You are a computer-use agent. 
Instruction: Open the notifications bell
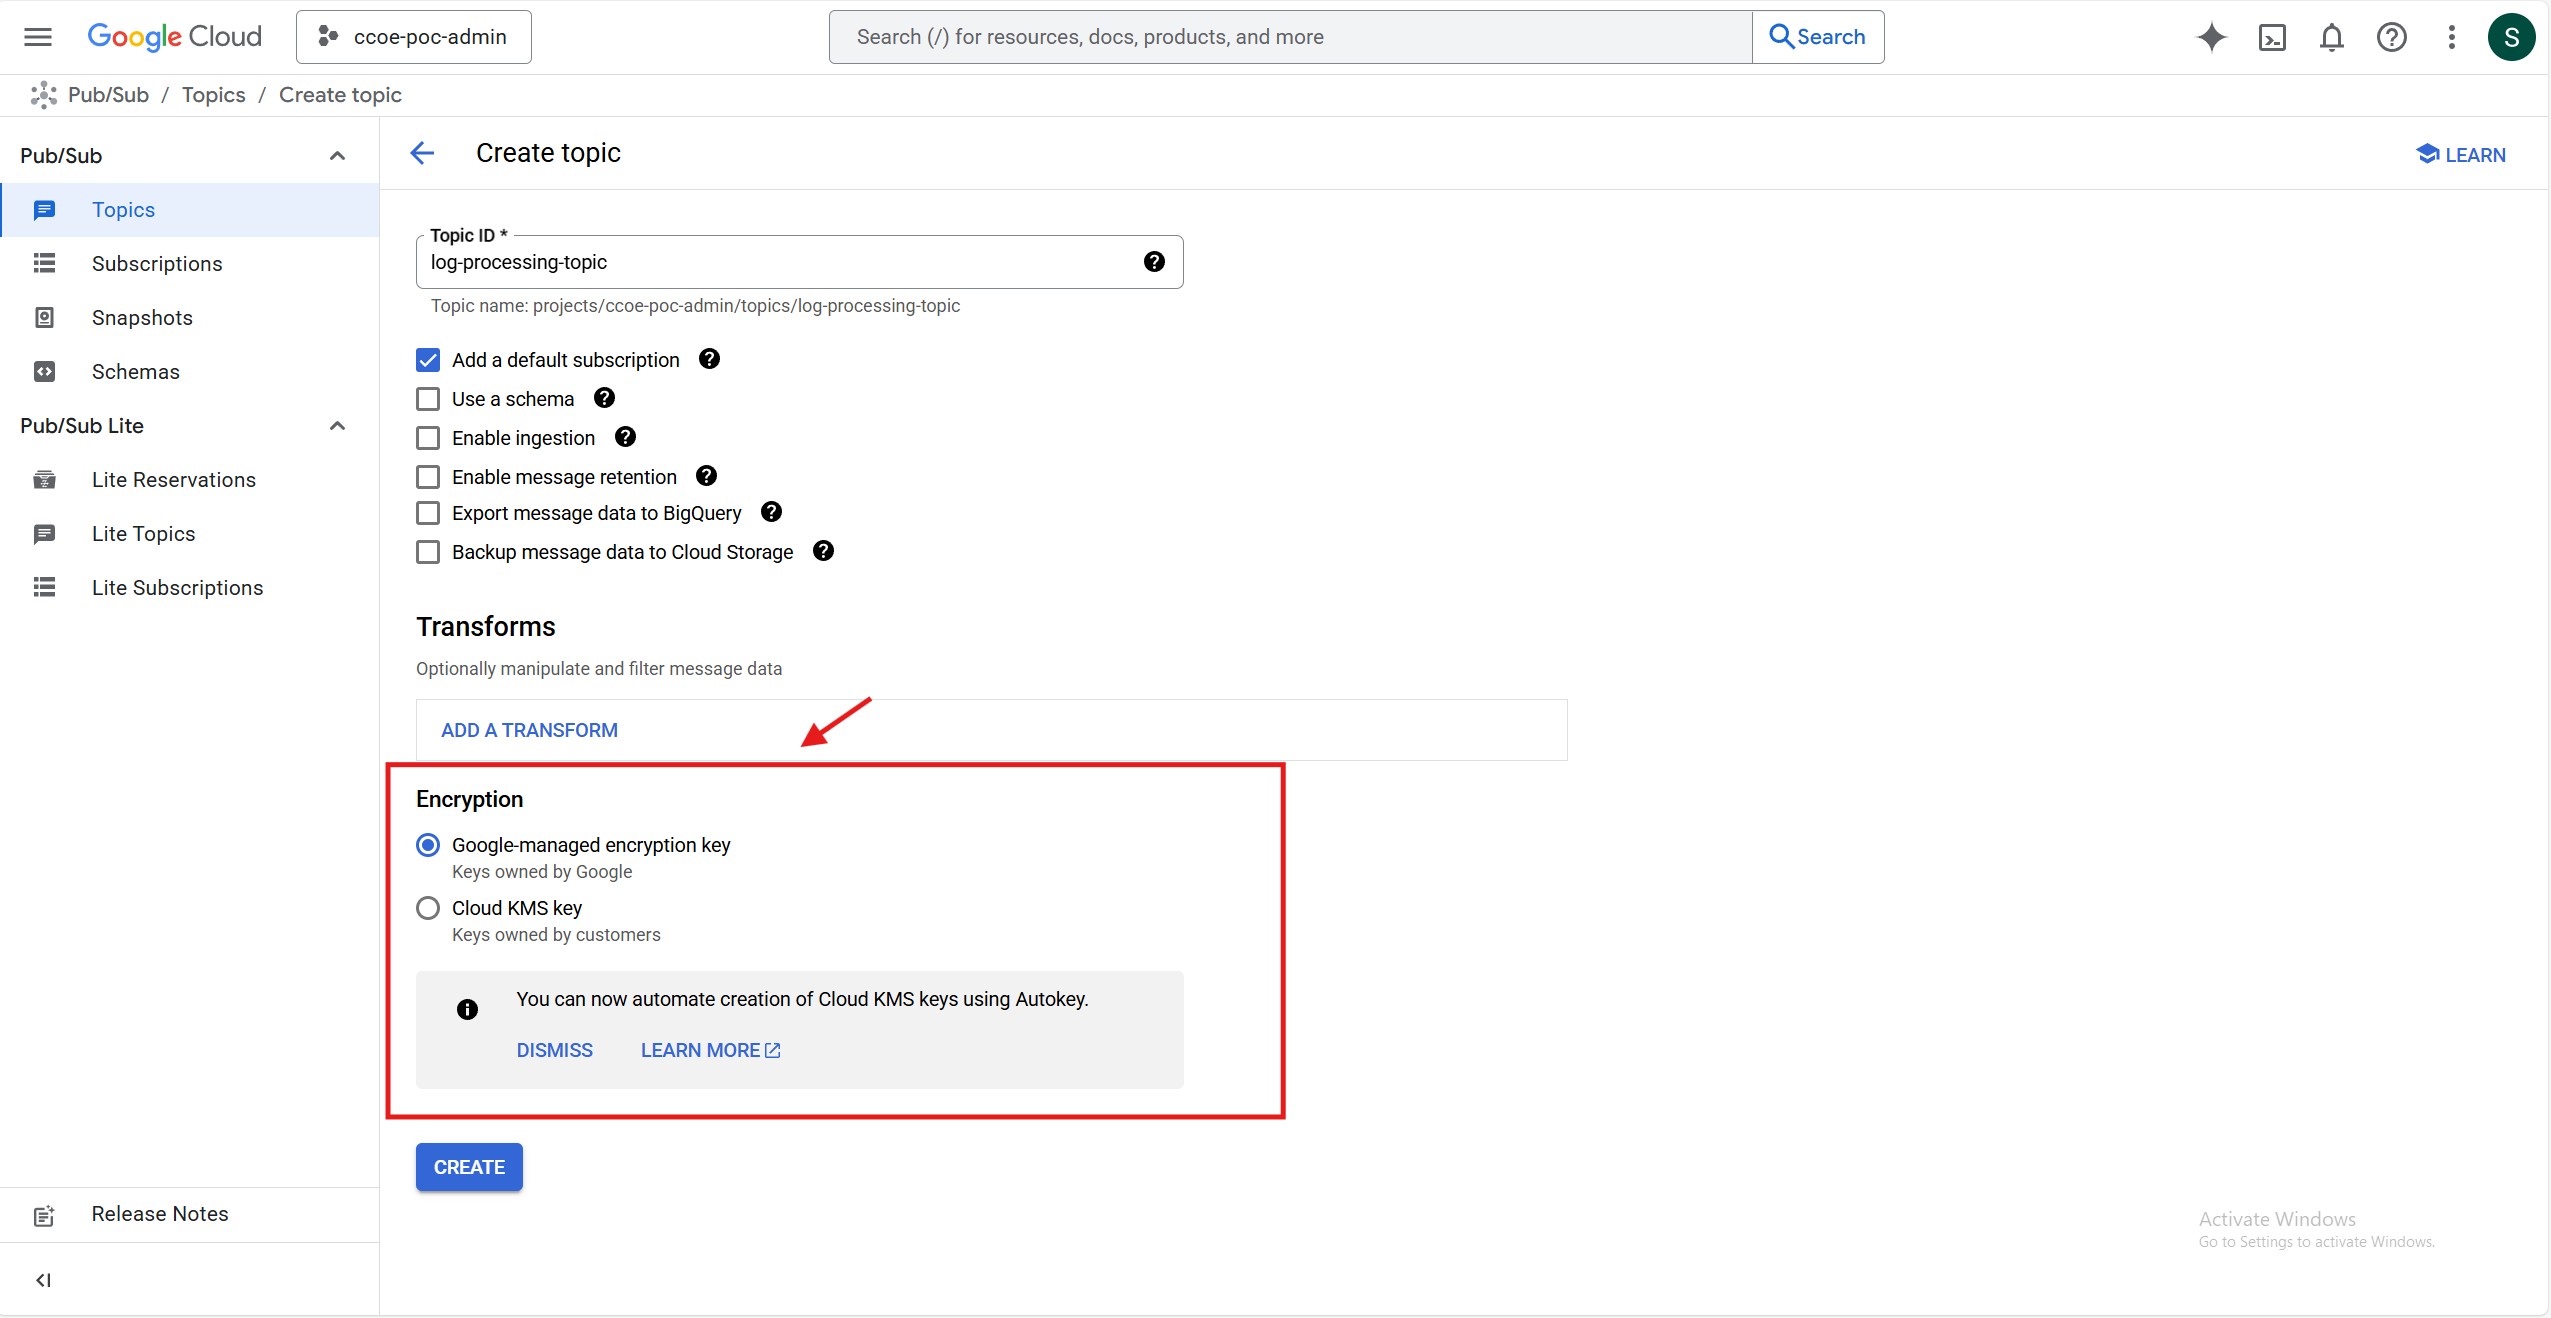coord(2331,37)
